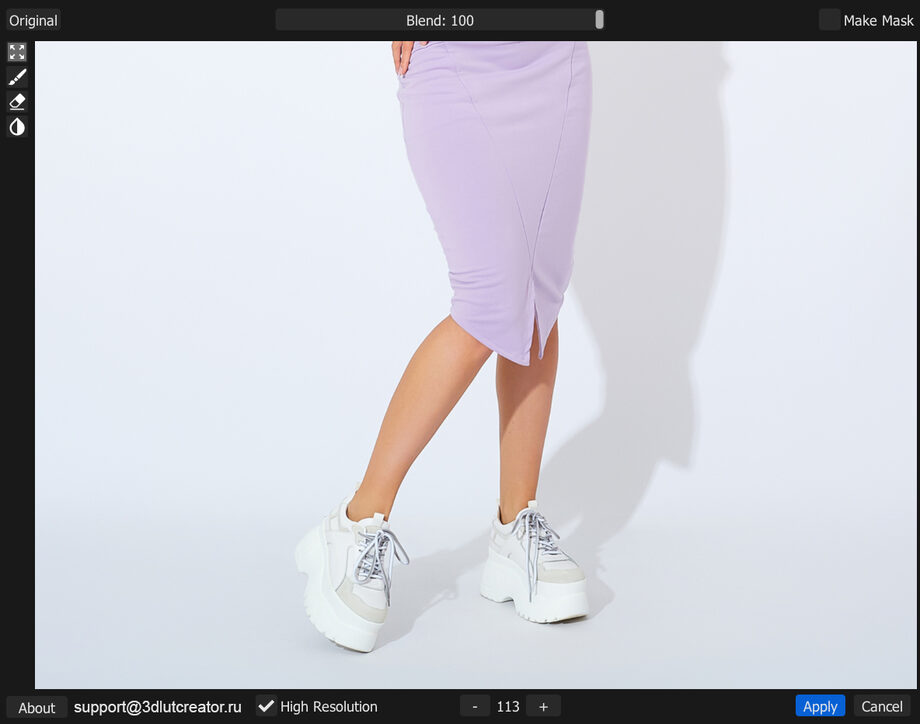This screenshot has height=724, width=920.
Task: Click the lilac skirt in the preview
Action: [495, 180]
